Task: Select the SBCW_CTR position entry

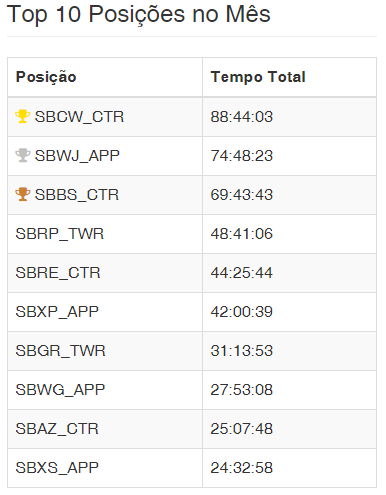Action: click(79, 117)
